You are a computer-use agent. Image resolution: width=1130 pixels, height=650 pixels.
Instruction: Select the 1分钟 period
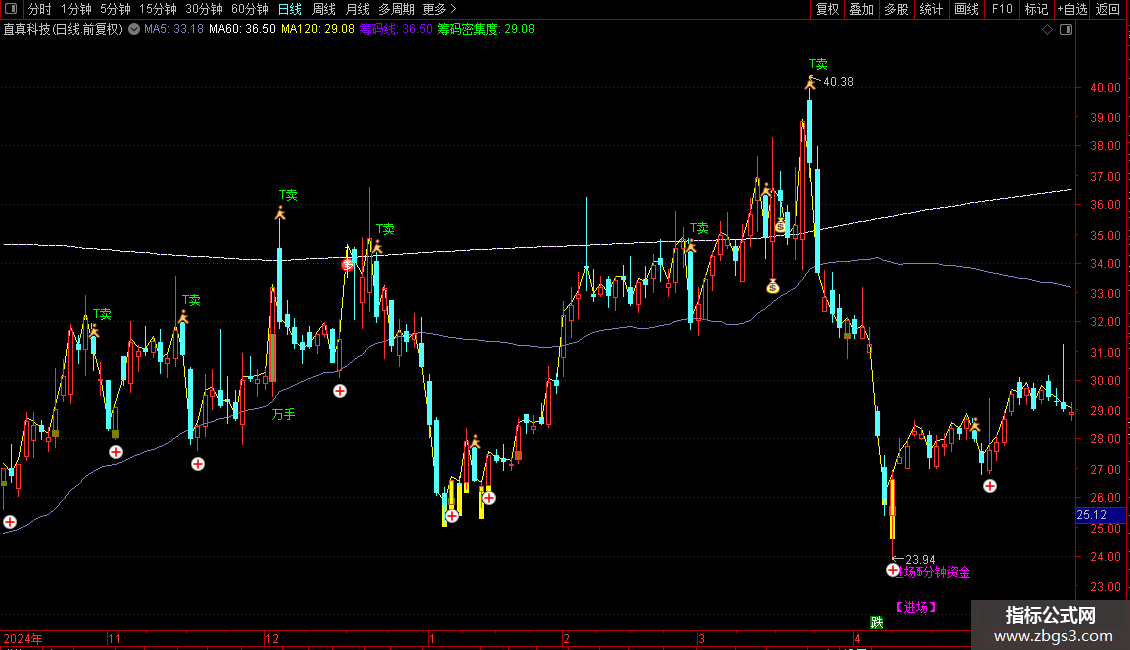click(x=76, y=9)
